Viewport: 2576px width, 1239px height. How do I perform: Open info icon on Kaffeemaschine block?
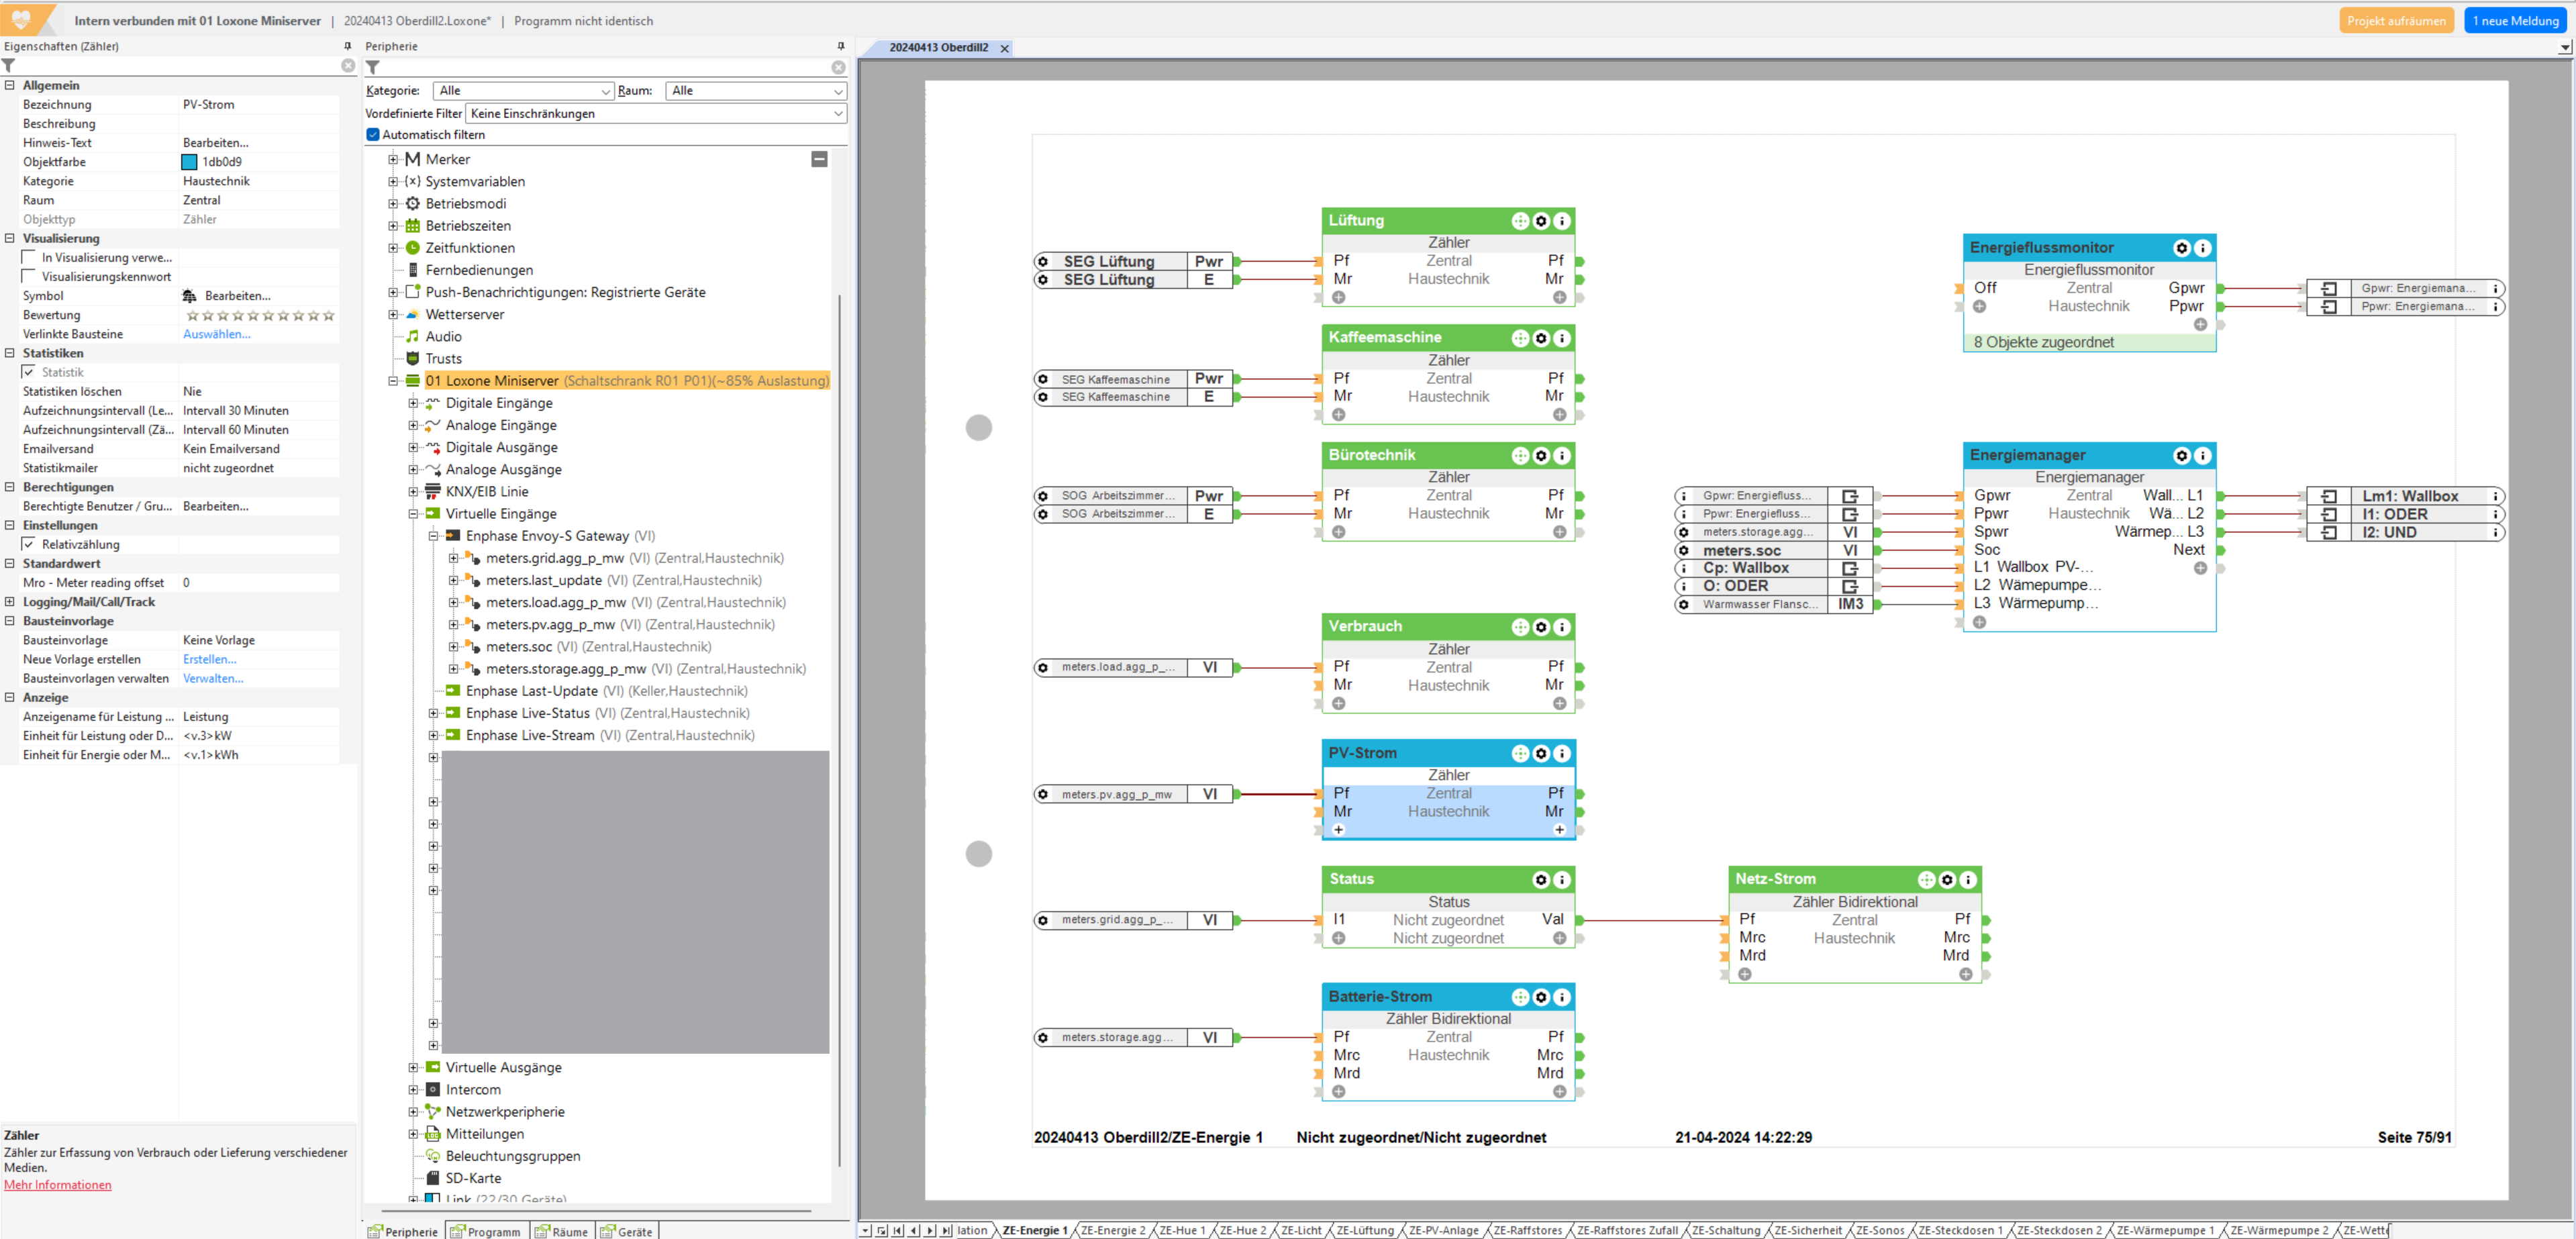(x=1562, y=338)
